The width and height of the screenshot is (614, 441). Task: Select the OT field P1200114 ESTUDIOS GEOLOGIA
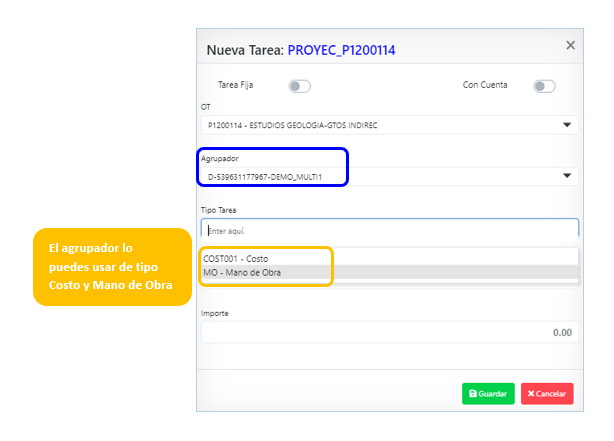coord(390,125)
